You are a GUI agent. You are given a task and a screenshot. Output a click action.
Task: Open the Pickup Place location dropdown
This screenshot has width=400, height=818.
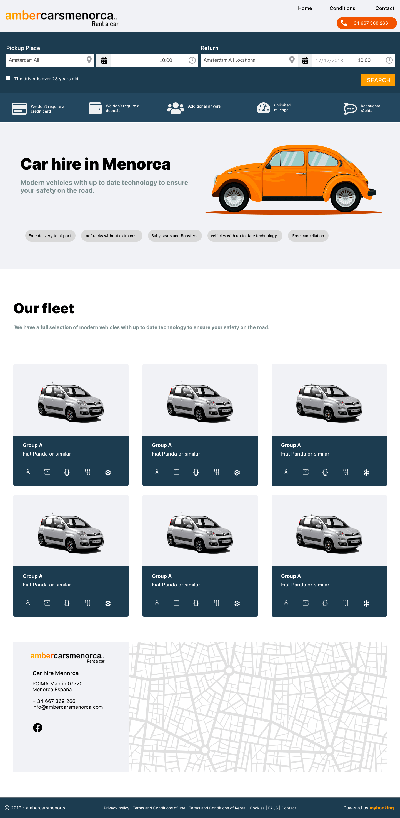50,61
